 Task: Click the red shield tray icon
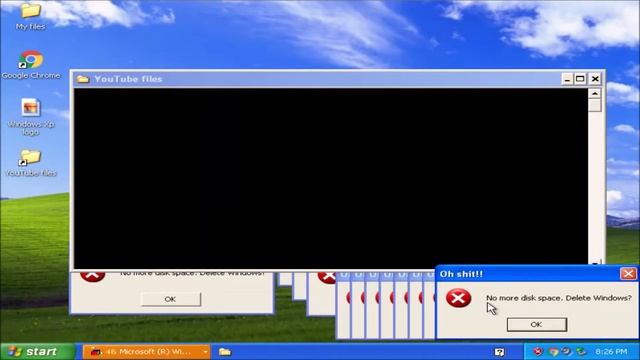click(538, 351)
